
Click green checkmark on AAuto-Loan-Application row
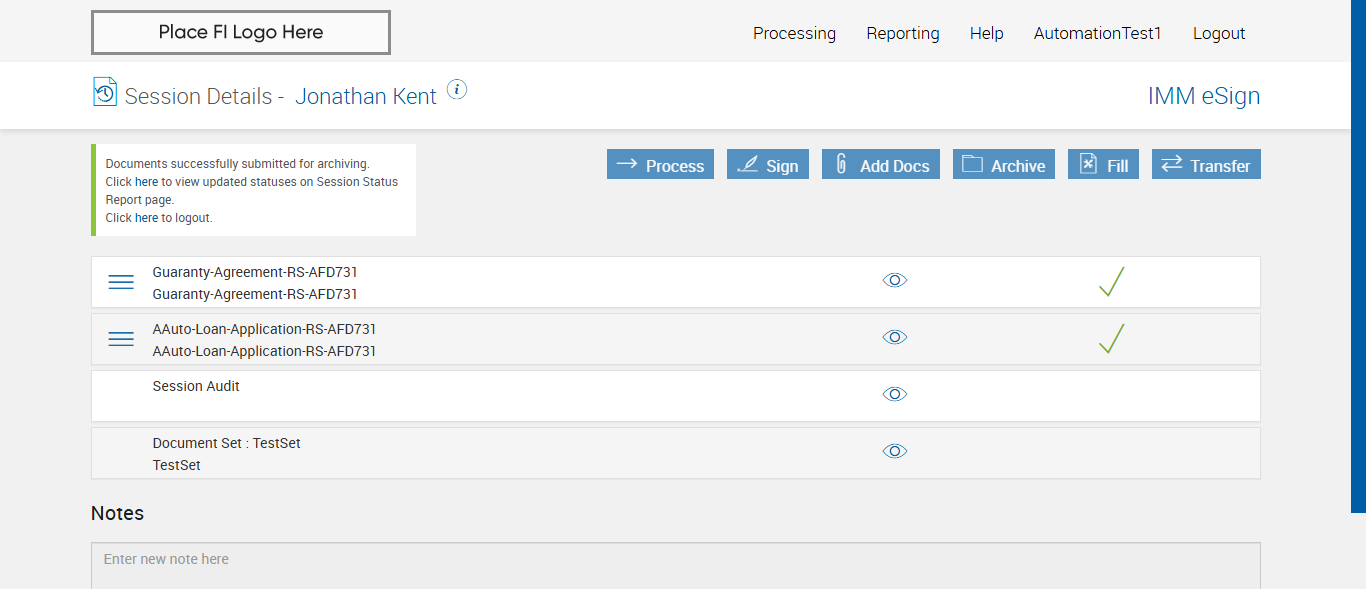pos(1111,339)
